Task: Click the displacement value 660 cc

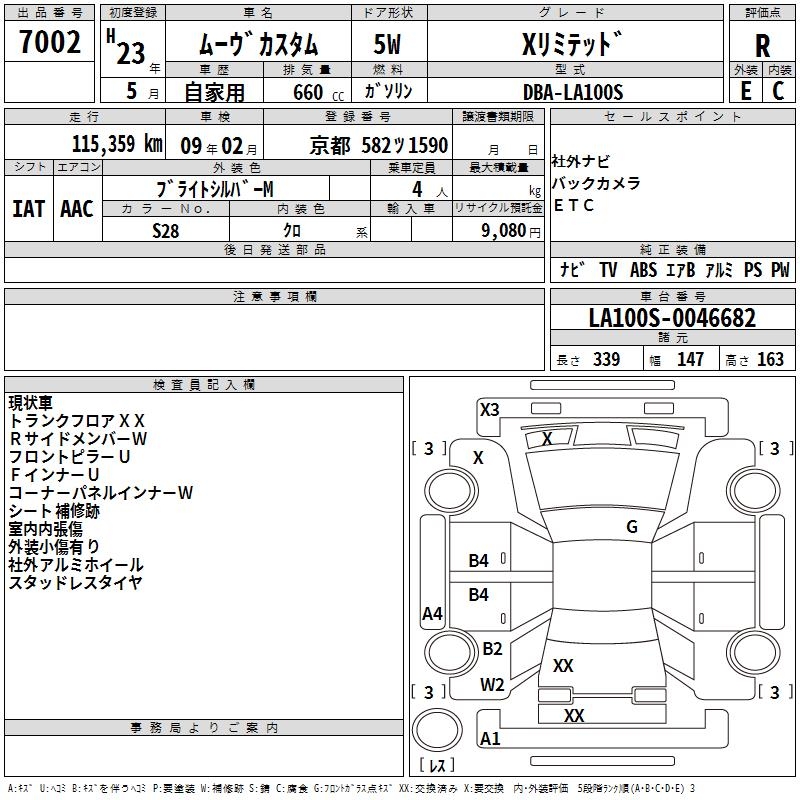Action: click(x=318, y=92)
